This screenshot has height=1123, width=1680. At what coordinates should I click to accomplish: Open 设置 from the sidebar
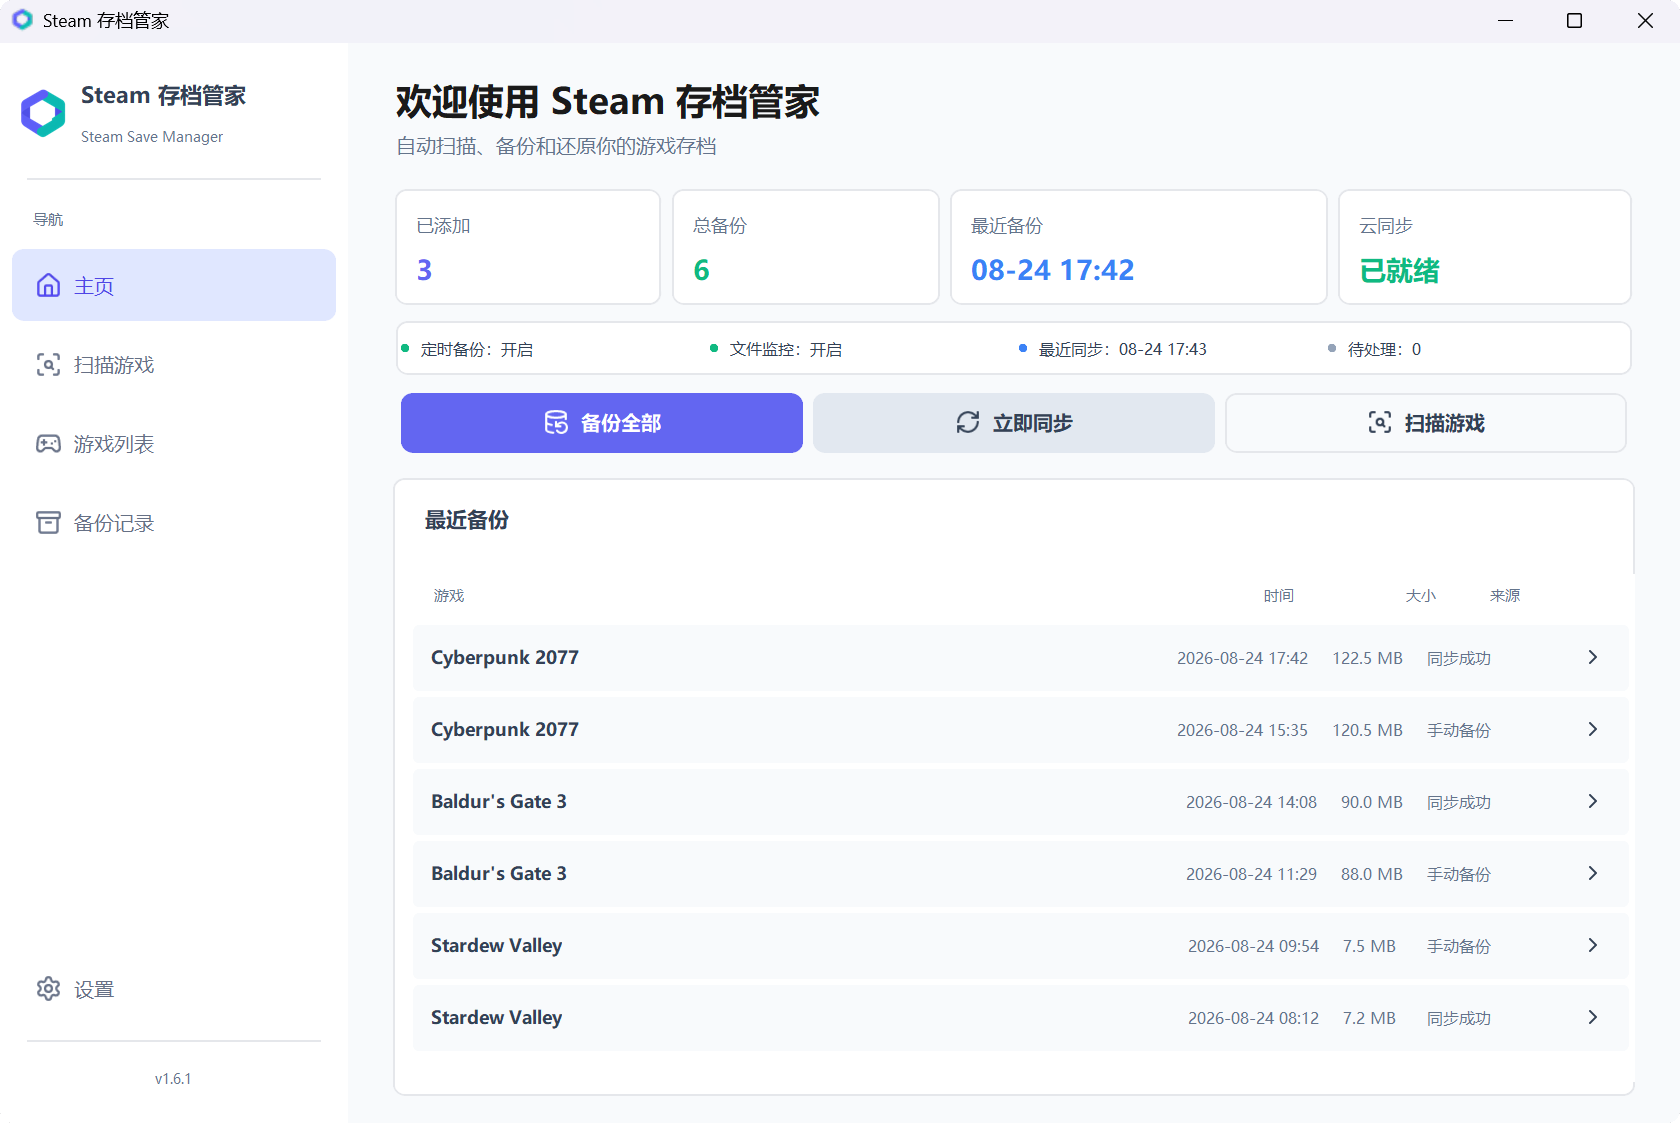[x=174, y=988]
